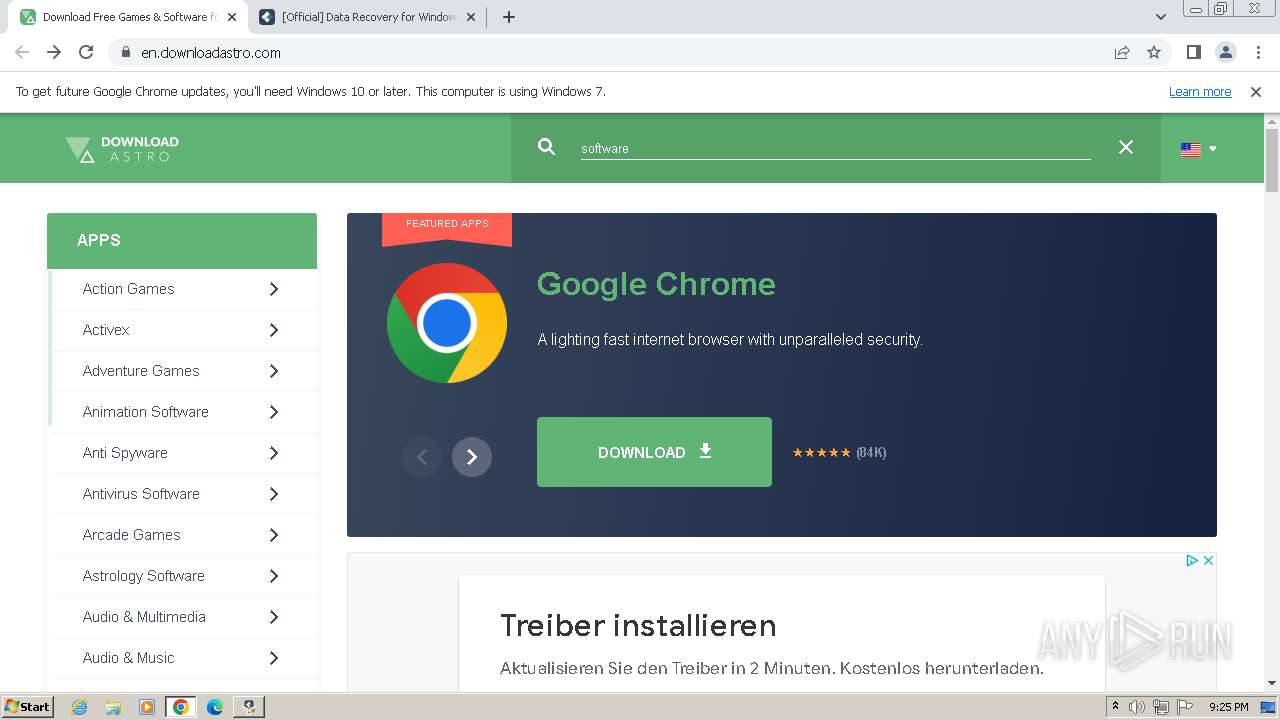Screen dimensions: 1280x720
Task: Show hidden system tray icons
Action: [x=1115, y=707]
